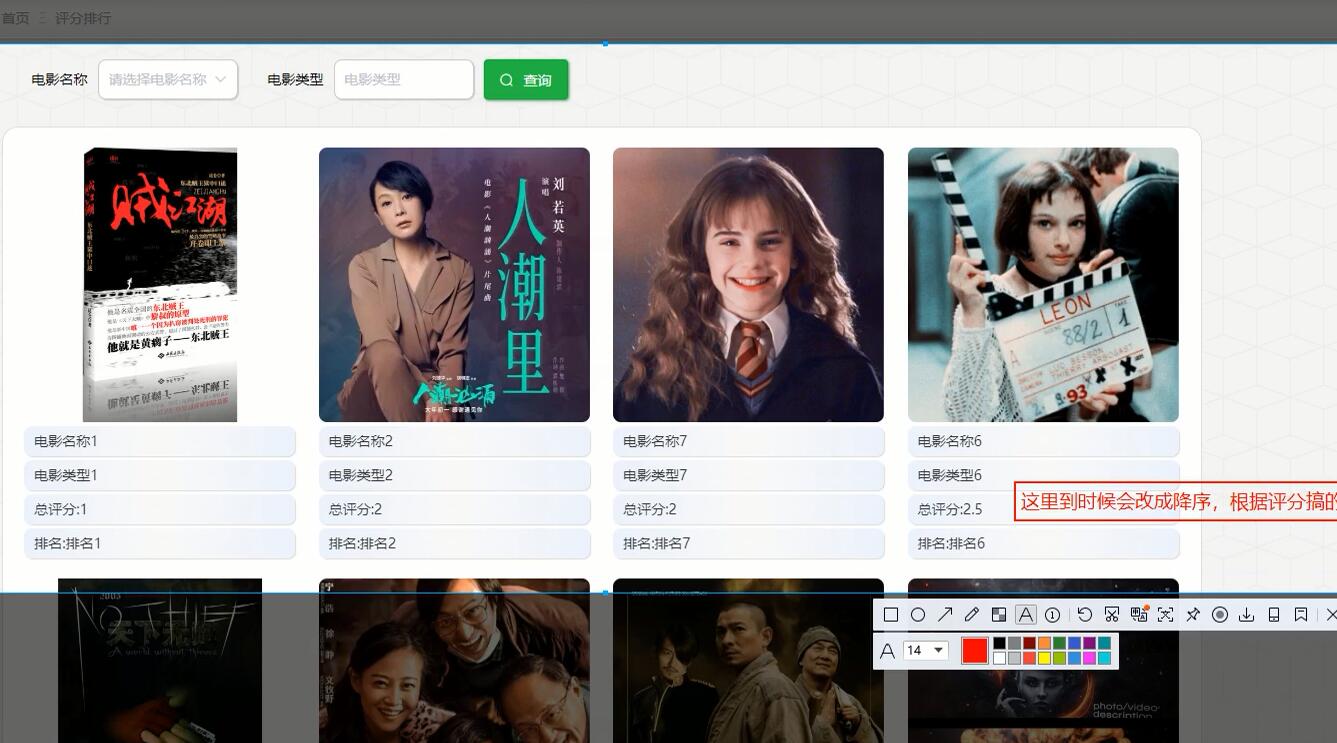Go to 首页 breadcrumb link
1337x743 pixels.
point(16,18)
